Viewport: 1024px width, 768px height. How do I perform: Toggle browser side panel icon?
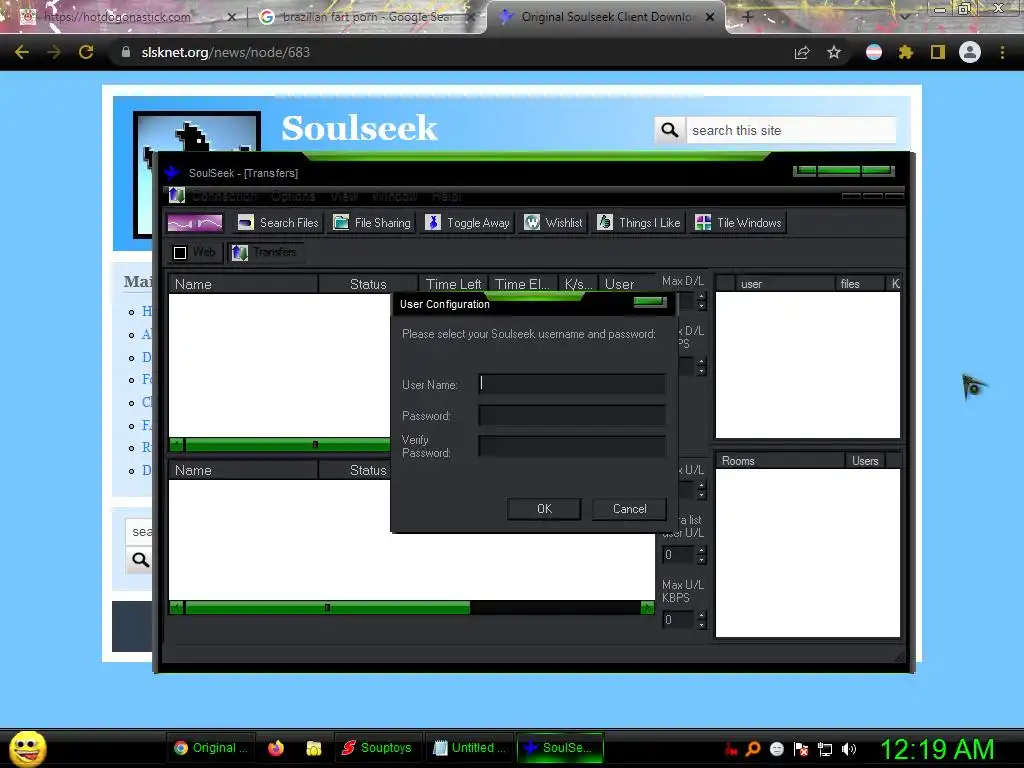coord(938,52)
